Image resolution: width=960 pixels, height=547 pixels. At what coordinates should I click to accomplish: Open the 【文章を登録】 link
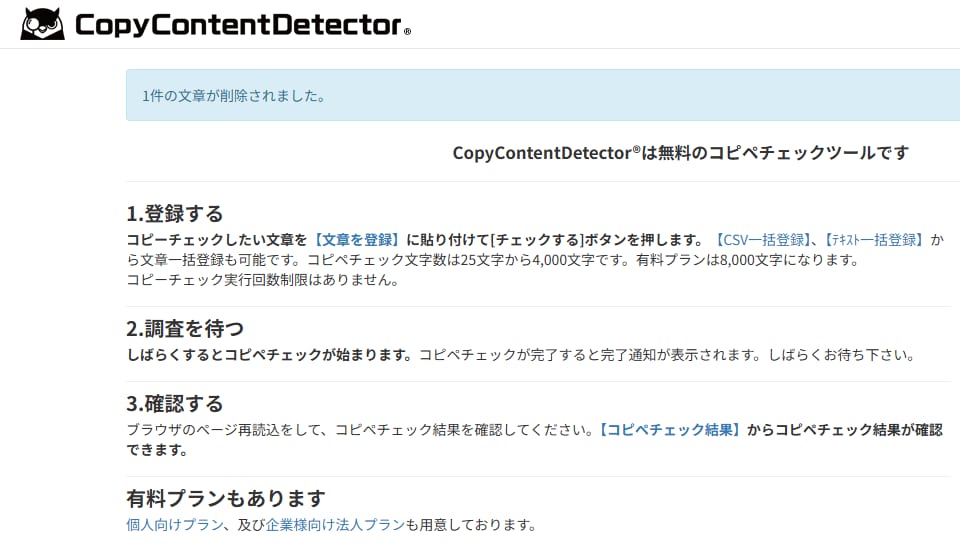357,240
